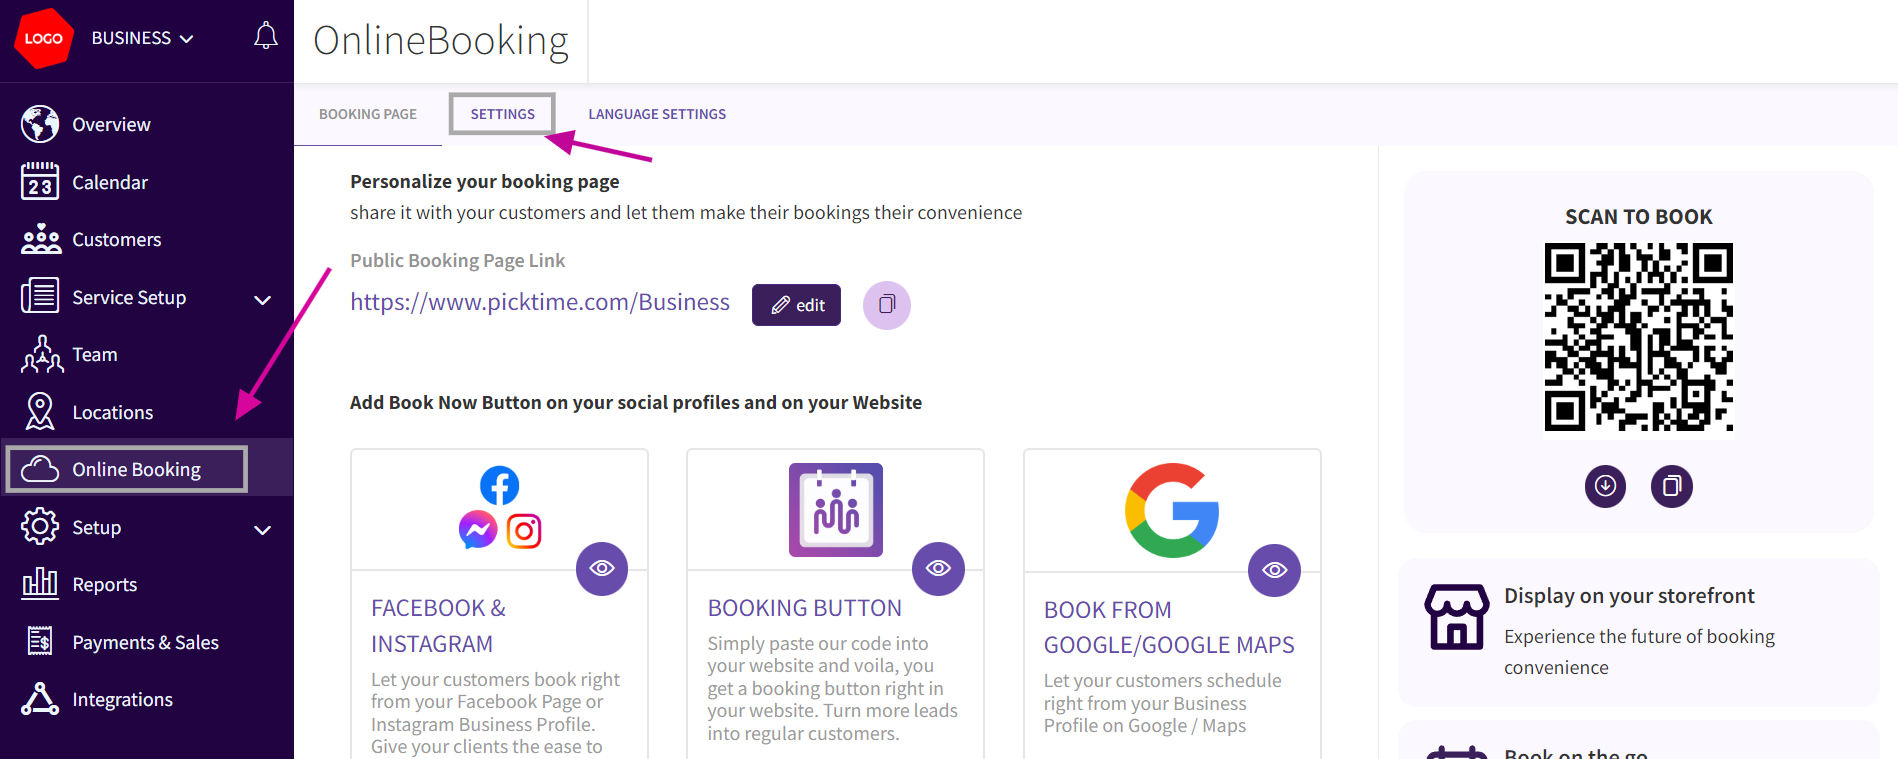Click the notification bell icon
Viewport: 1898px width, 759px height.
pos(265,37)
